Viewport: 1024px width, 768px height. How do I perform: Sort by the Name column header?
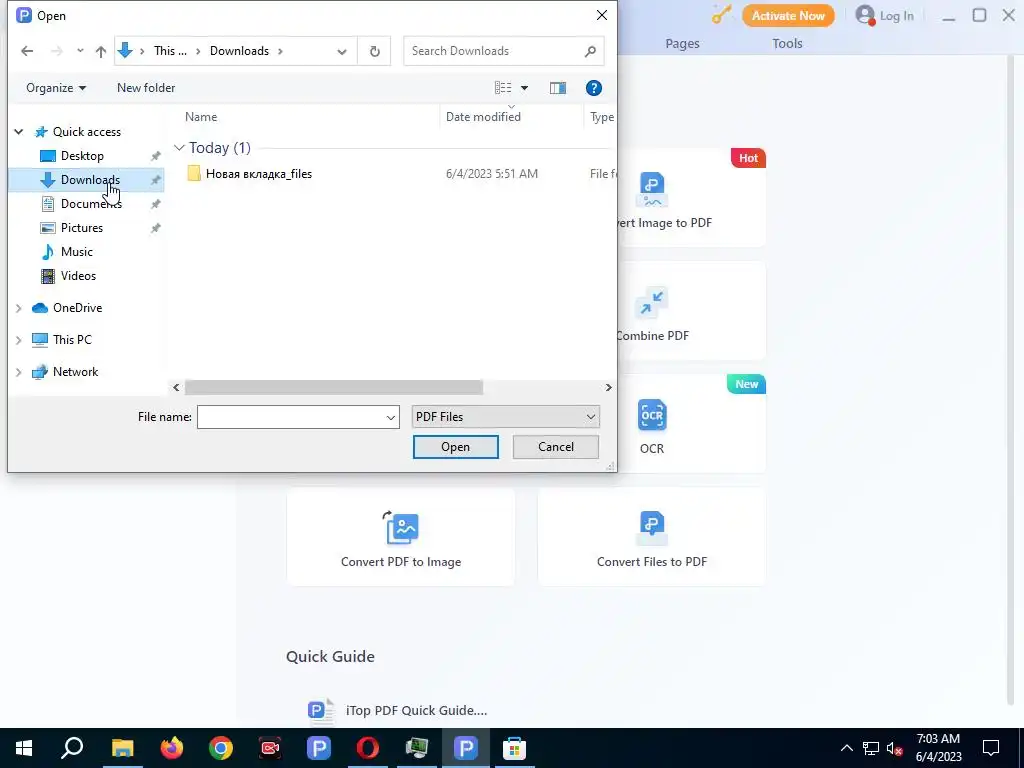point(200,117)
